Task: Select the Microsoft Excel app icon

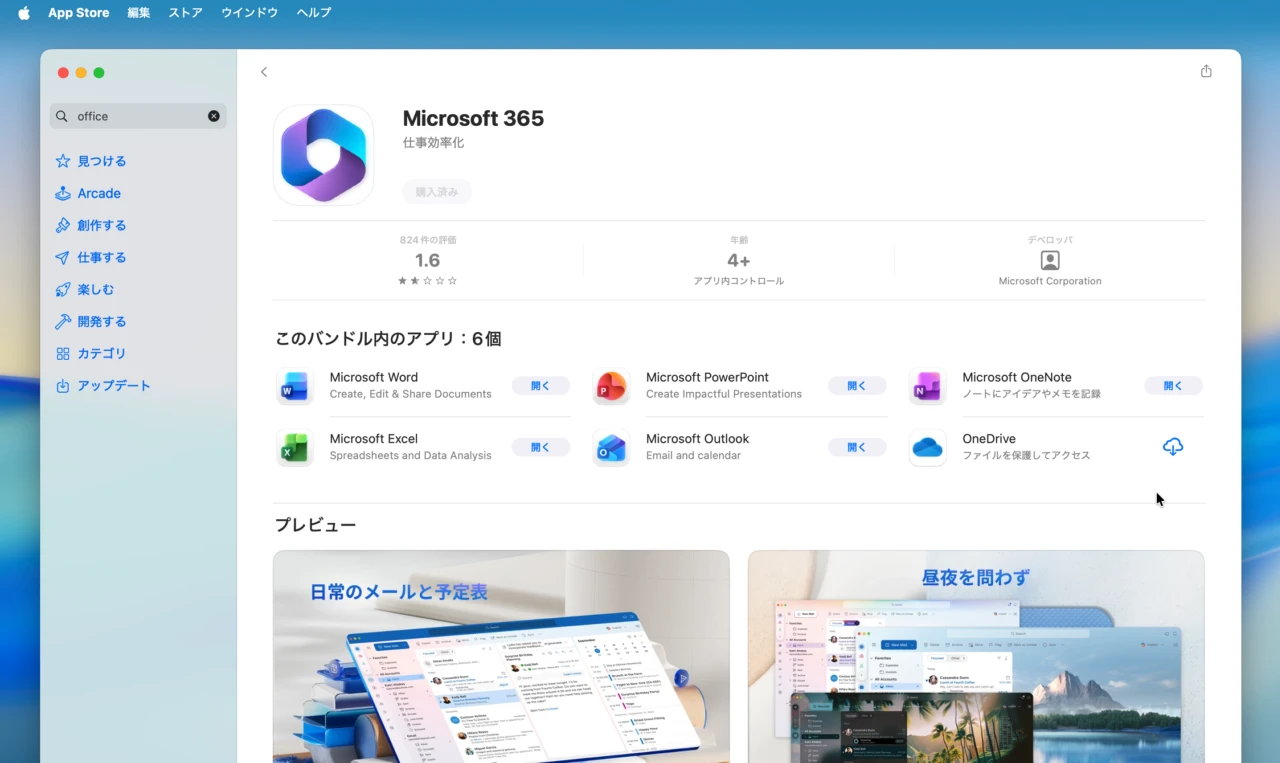Action: [x=294, y=447]
